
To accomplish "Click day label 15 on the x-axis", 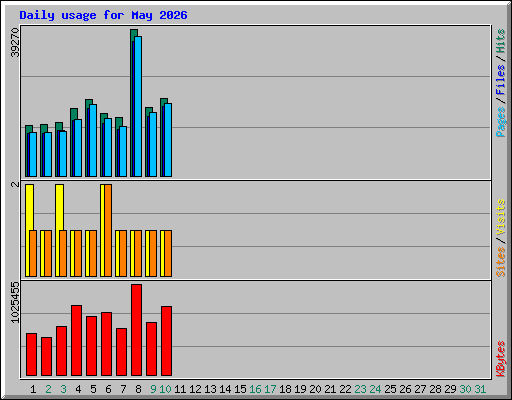I will click(240, 389).
